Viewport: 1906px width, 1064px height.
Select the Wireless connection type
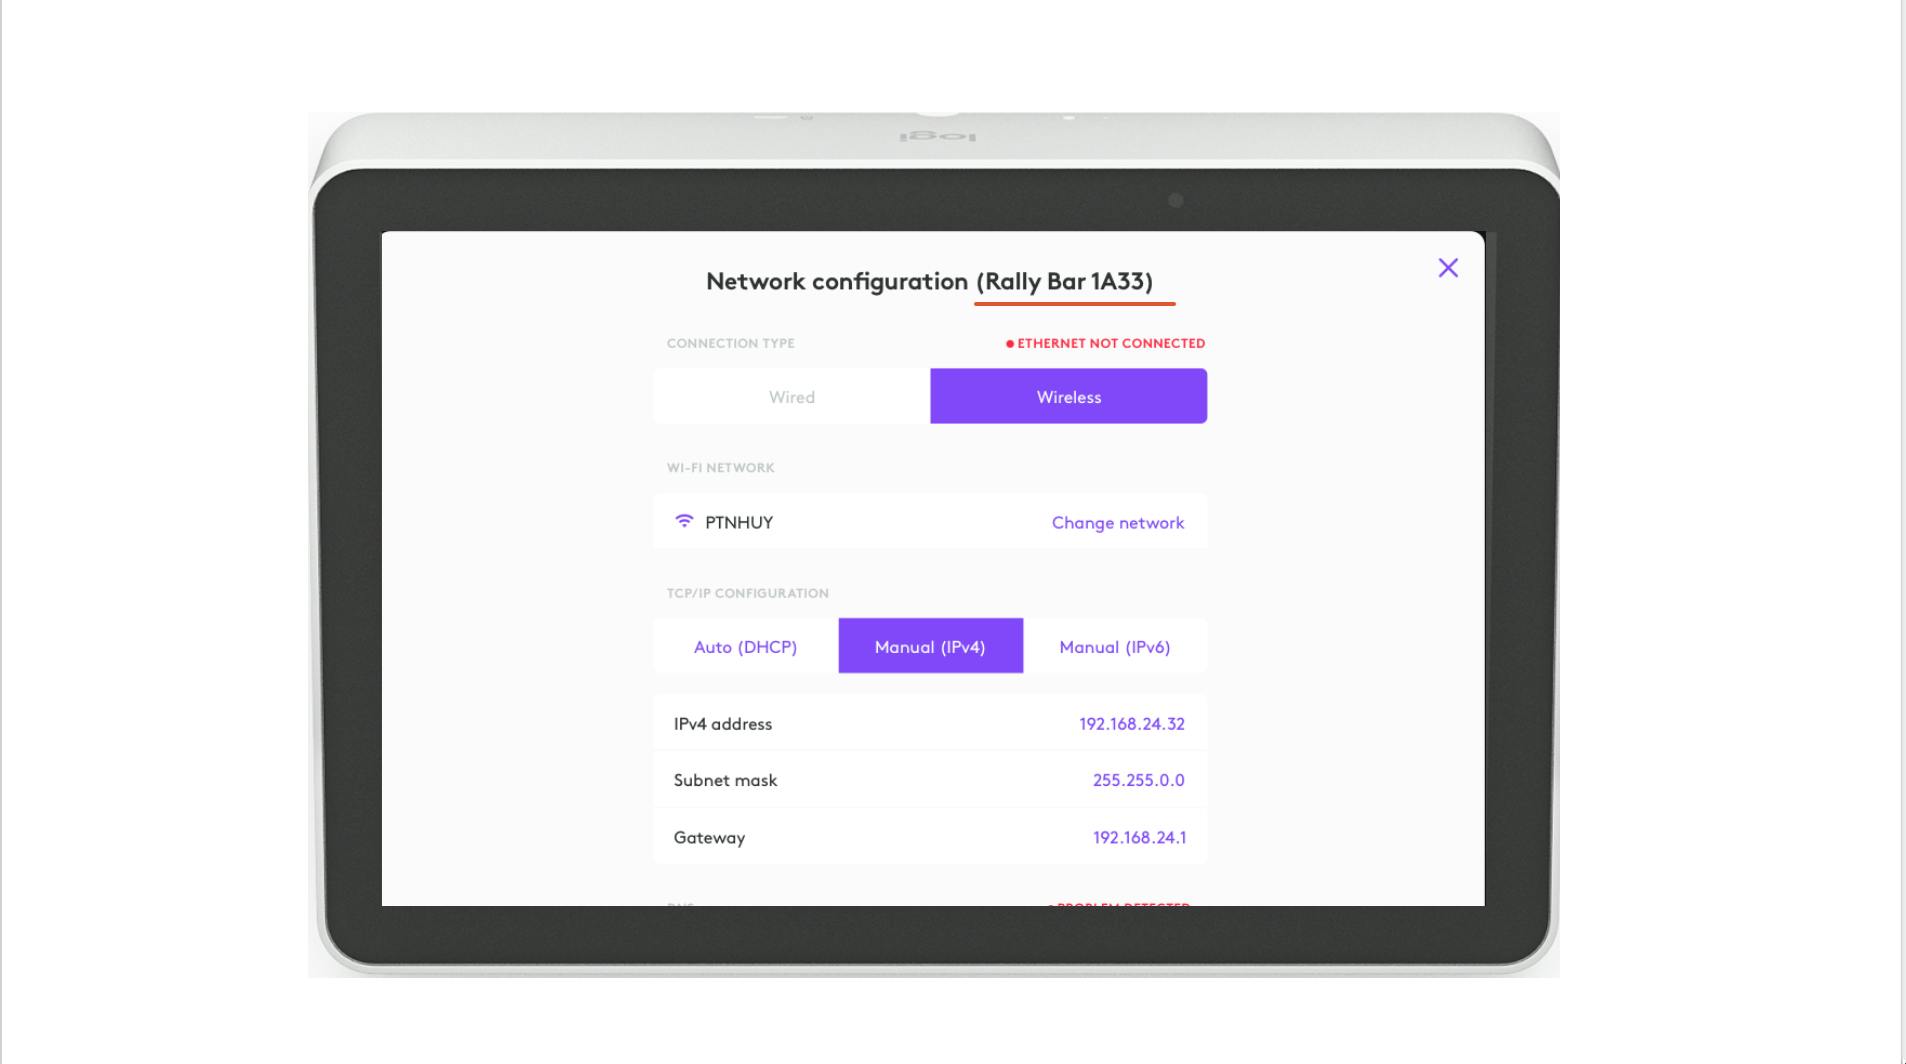click(x=1068, y=396)
